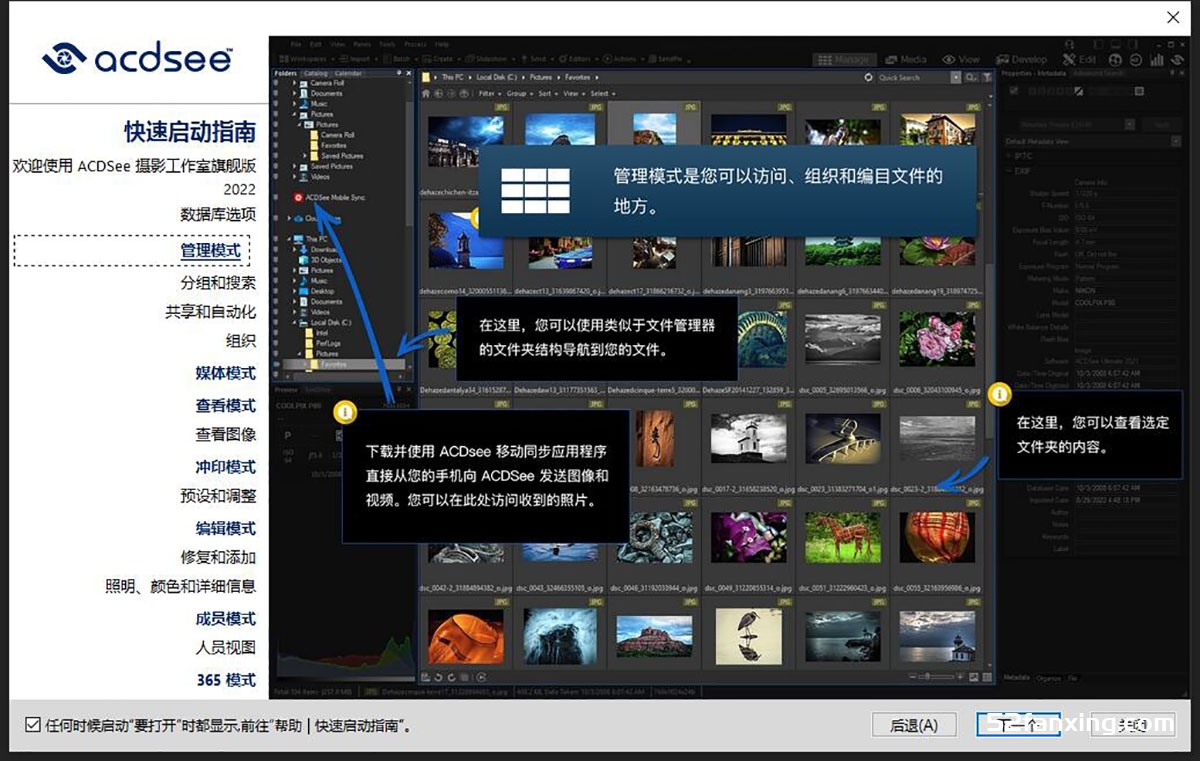This screenshot has height=761, width=1200.
Task: Jump to the 成员模式 section
Action: tap(226, 618)
